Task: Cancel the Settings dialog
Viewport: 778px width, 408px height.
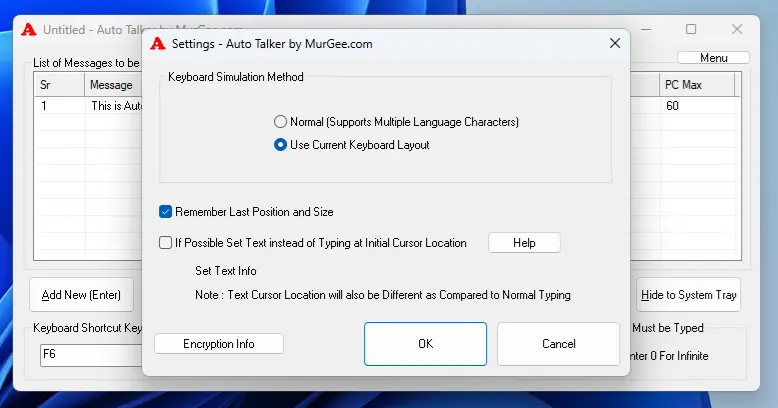Action: [x=558, y=344]
